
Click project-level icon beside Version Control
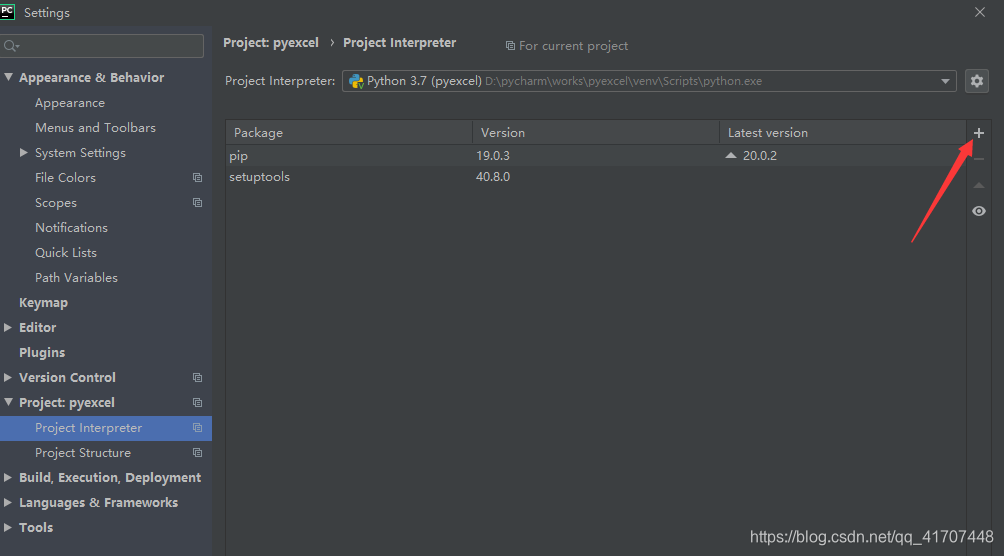(197, 377)
